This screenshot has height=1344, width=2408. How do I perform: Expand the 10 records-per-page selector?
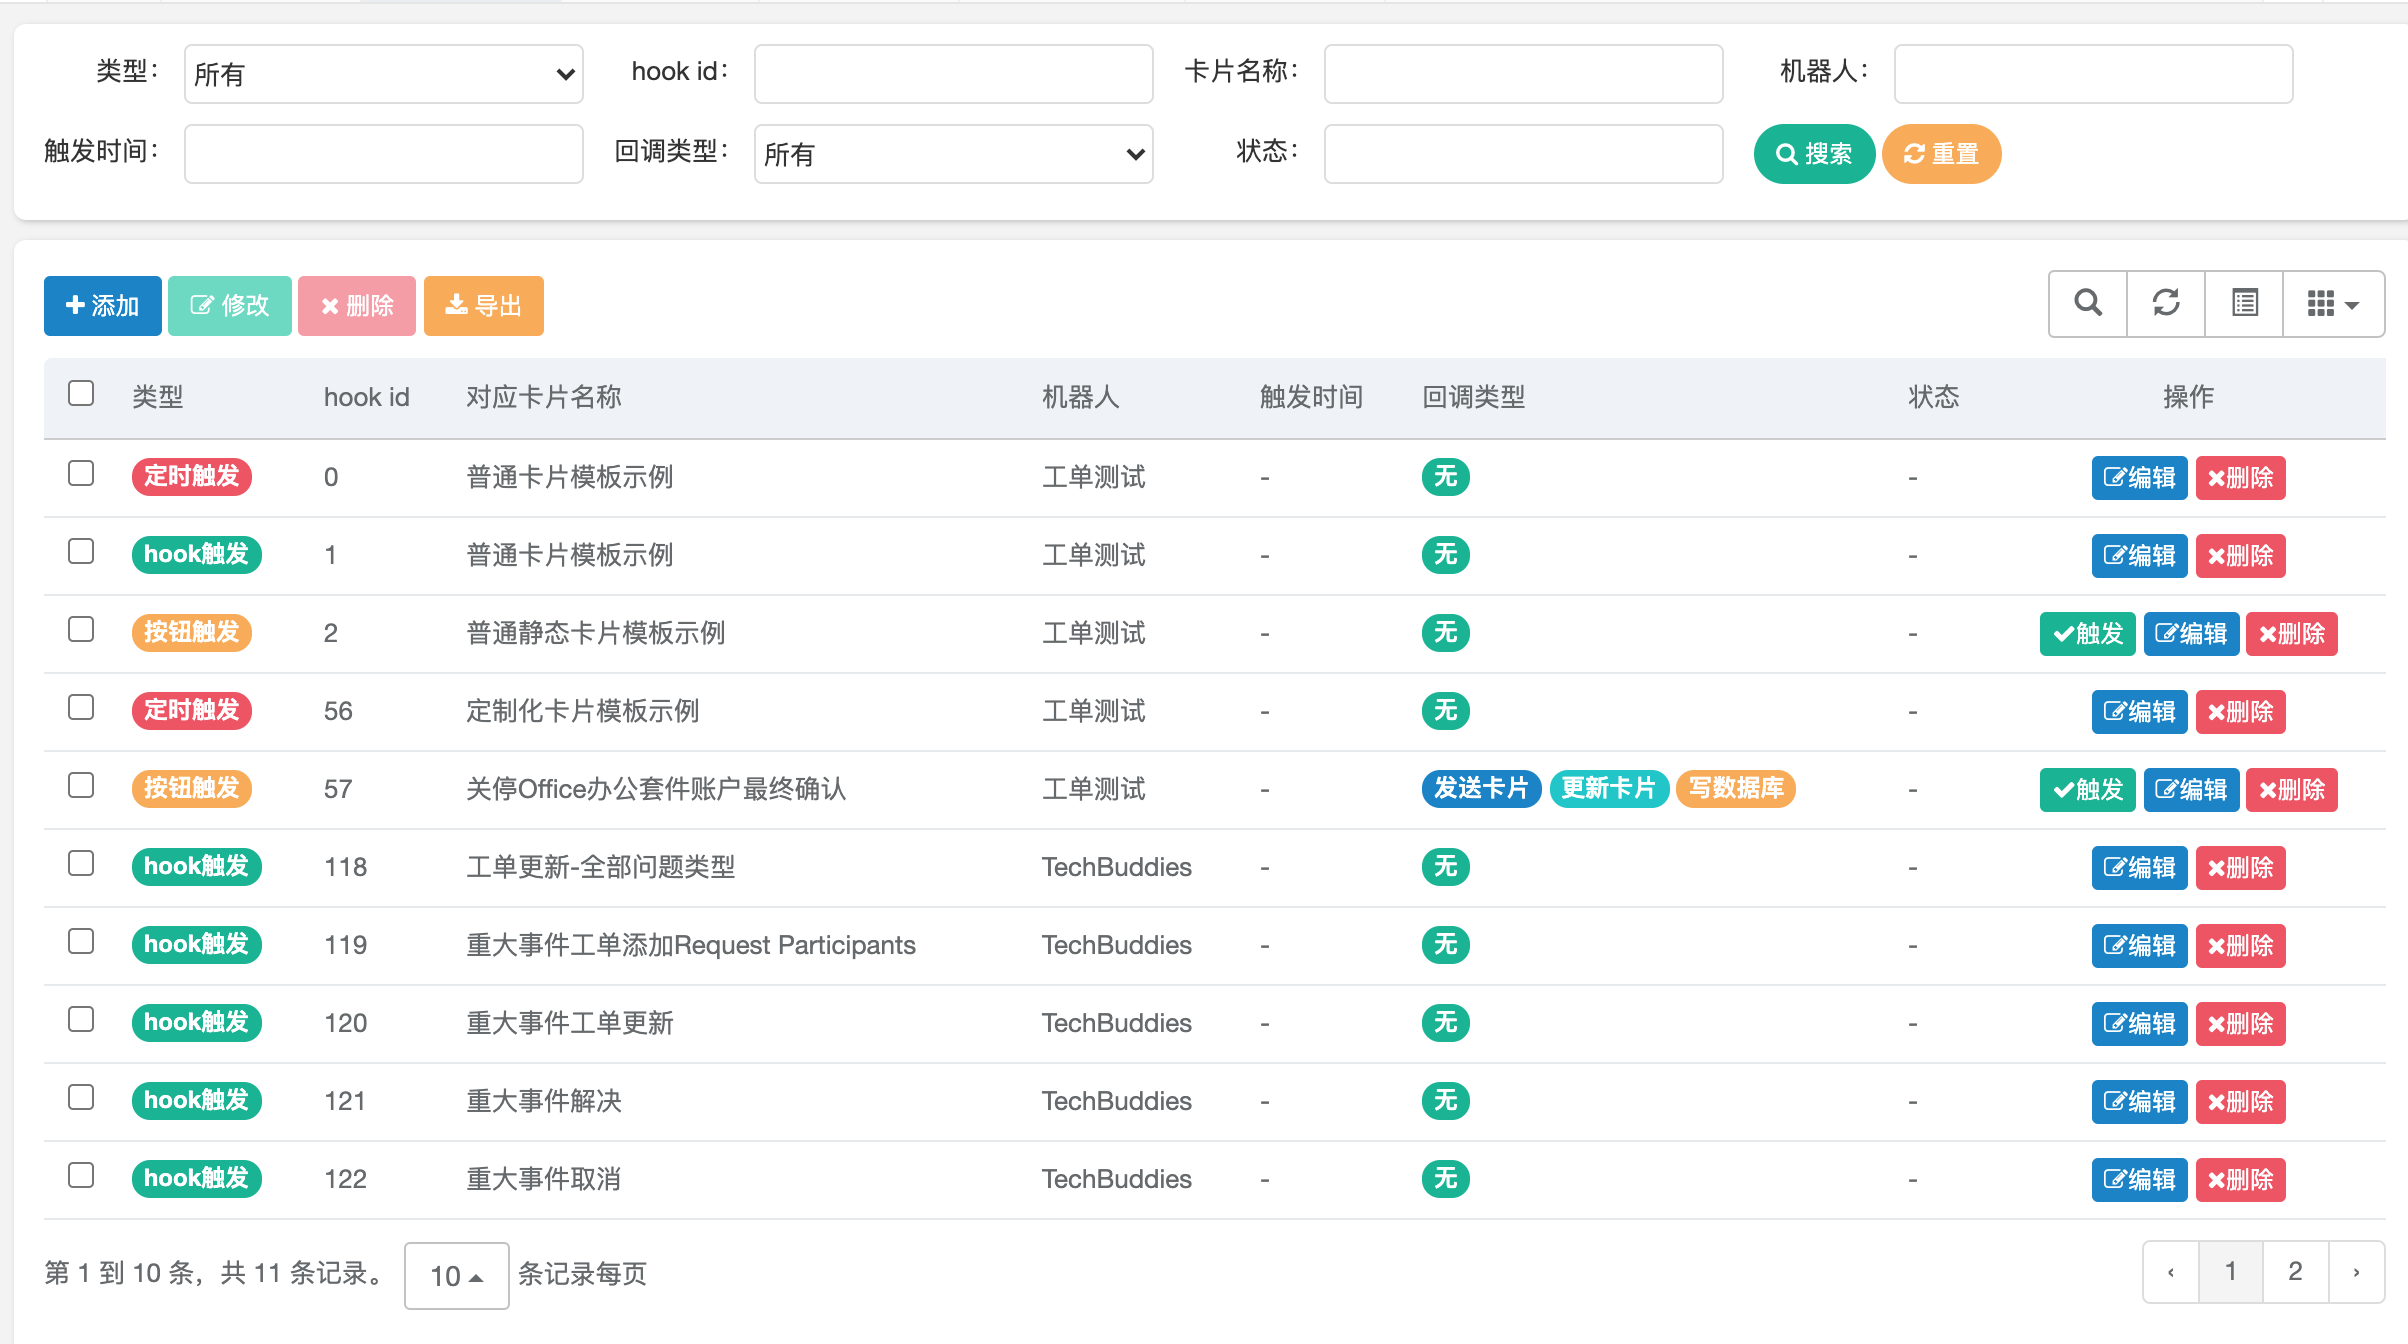coord(456,1275)
